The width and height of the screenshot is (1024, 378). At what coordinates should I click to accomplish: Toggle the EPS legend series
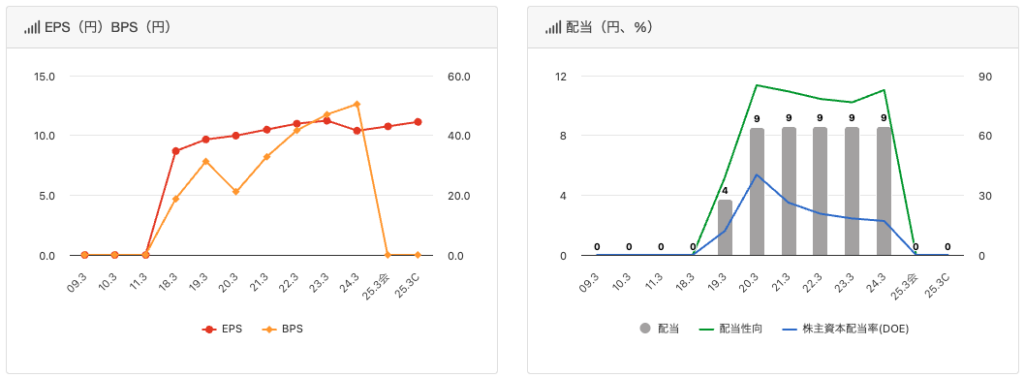pos(222,329)
